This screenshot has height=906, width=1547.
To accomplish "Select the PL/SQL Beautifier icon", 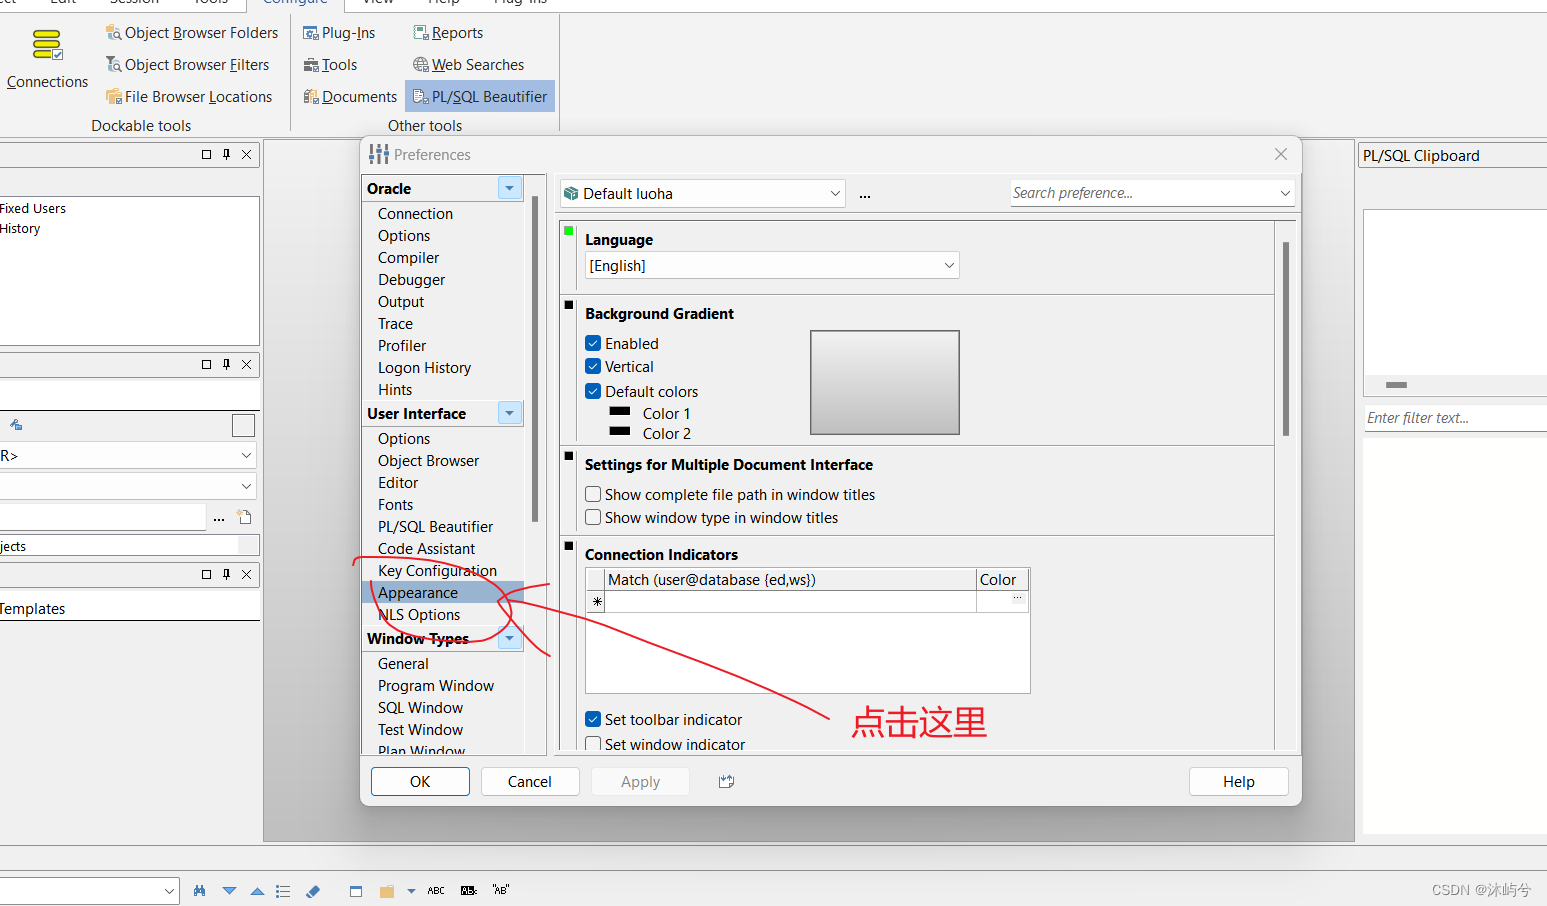I will pyautogui.click(x=479, y=96).
